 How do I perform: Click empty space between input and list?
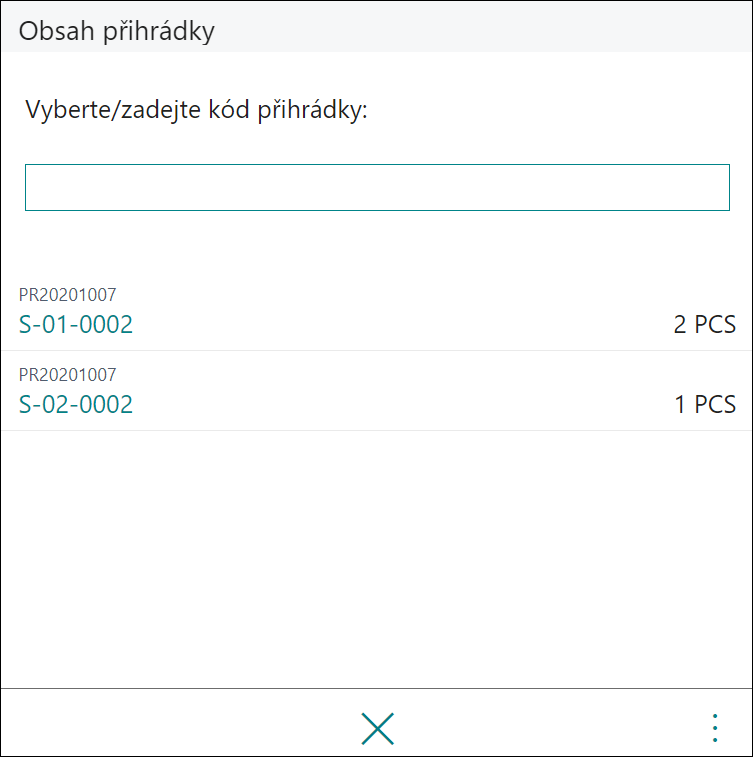[x=376, y=241]
